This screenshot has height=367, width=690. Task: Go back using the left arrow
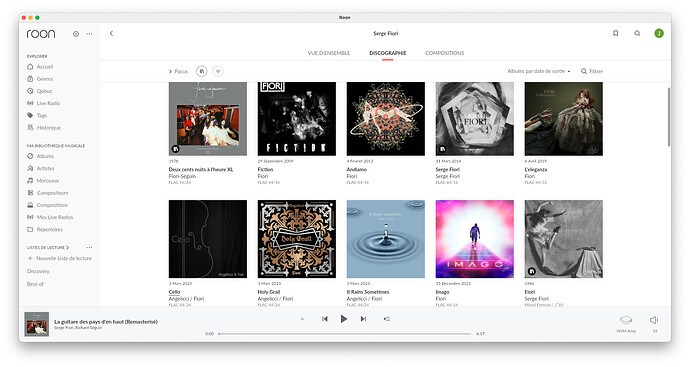[x=111, y=33]
